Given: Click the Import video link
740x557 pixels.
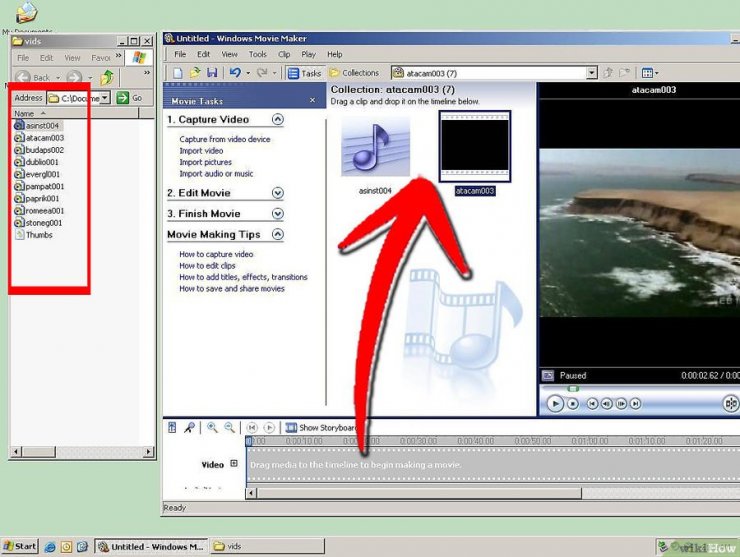Looking at the screenshot, I should click(x=201, y=151).
